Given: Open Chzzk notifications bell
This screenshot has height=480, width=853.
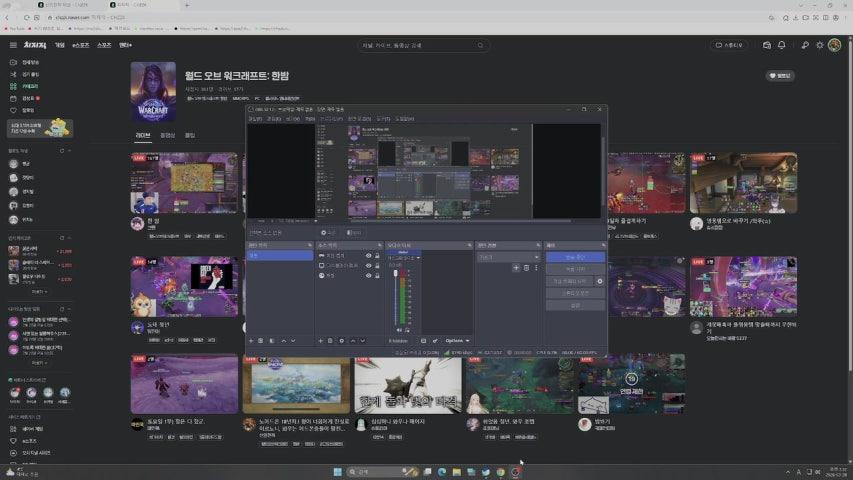Looking at the screenshot, I should point(782,45).
